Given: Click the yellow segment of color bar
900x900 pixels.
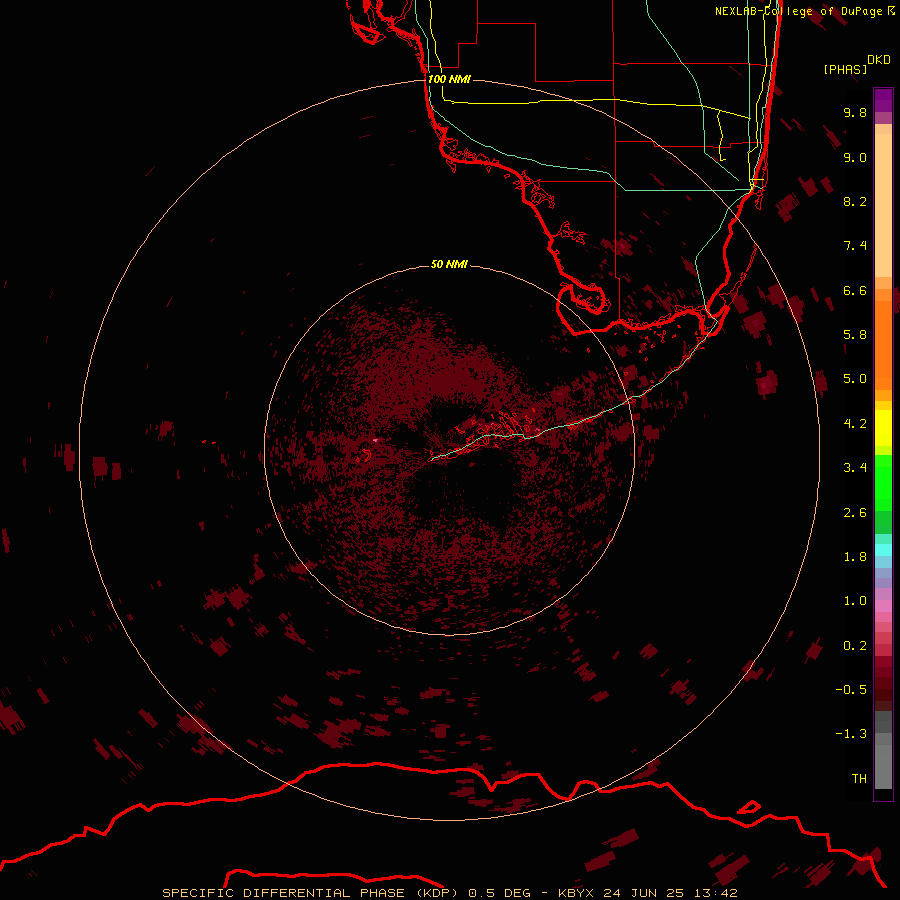Looking at the screenshot, I should (883, 428).
